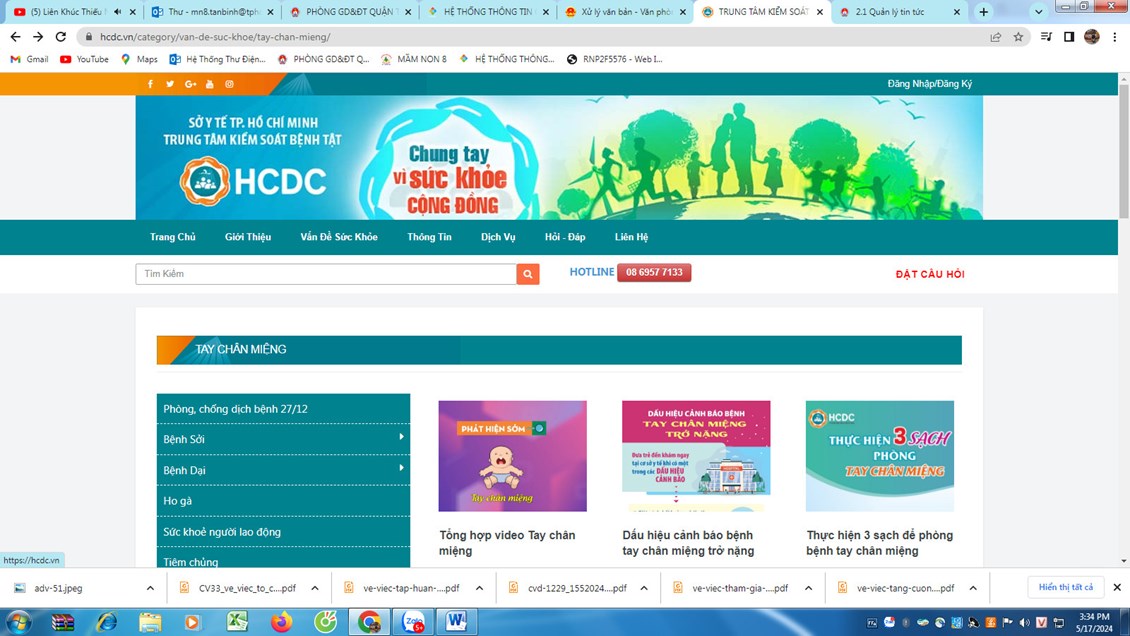1130x636 pixels.
Task: Click the Đăng Nhập/Đăng Ký link
Action: point(929,84)
